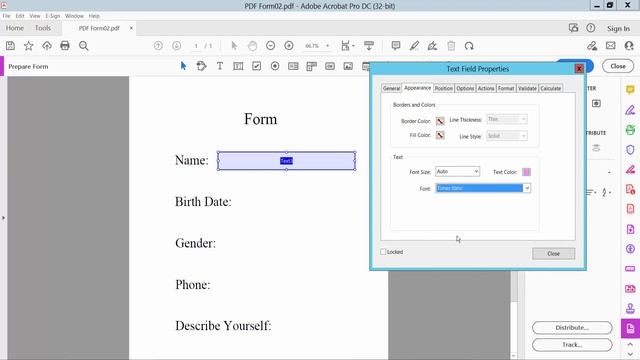Switch to the General tab

(x=391, y=88)
